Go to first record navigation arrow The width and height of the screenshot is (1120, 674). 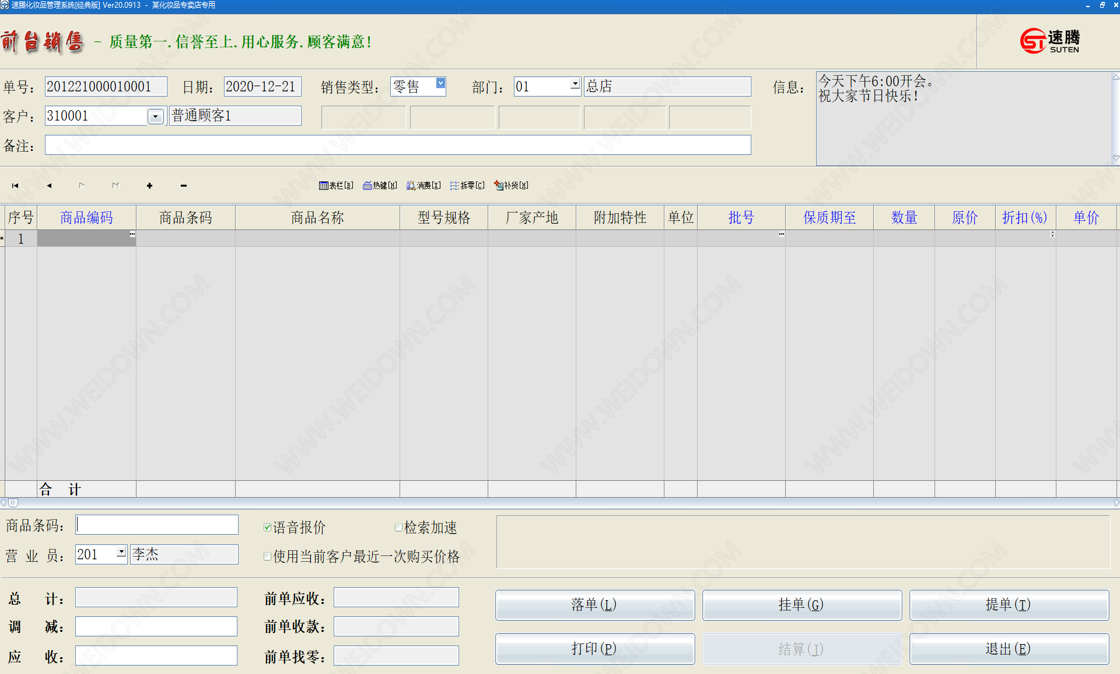pos(15,186)
